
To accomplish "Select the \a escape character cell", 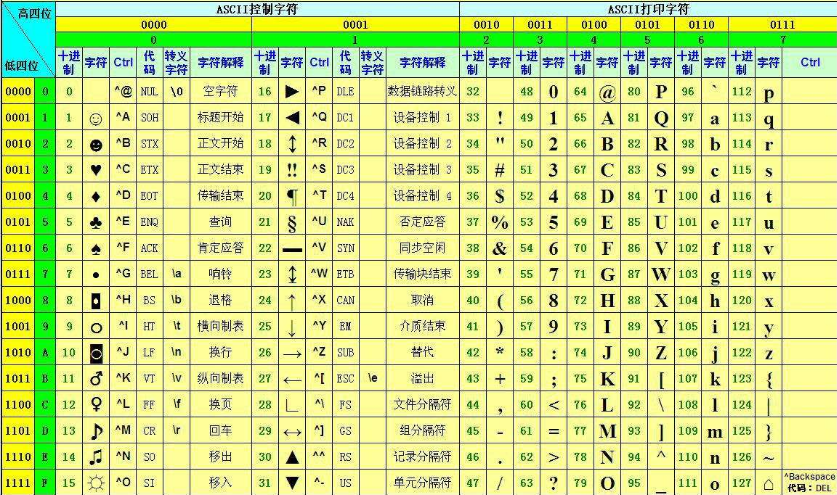I will click(x=177, y=274).
